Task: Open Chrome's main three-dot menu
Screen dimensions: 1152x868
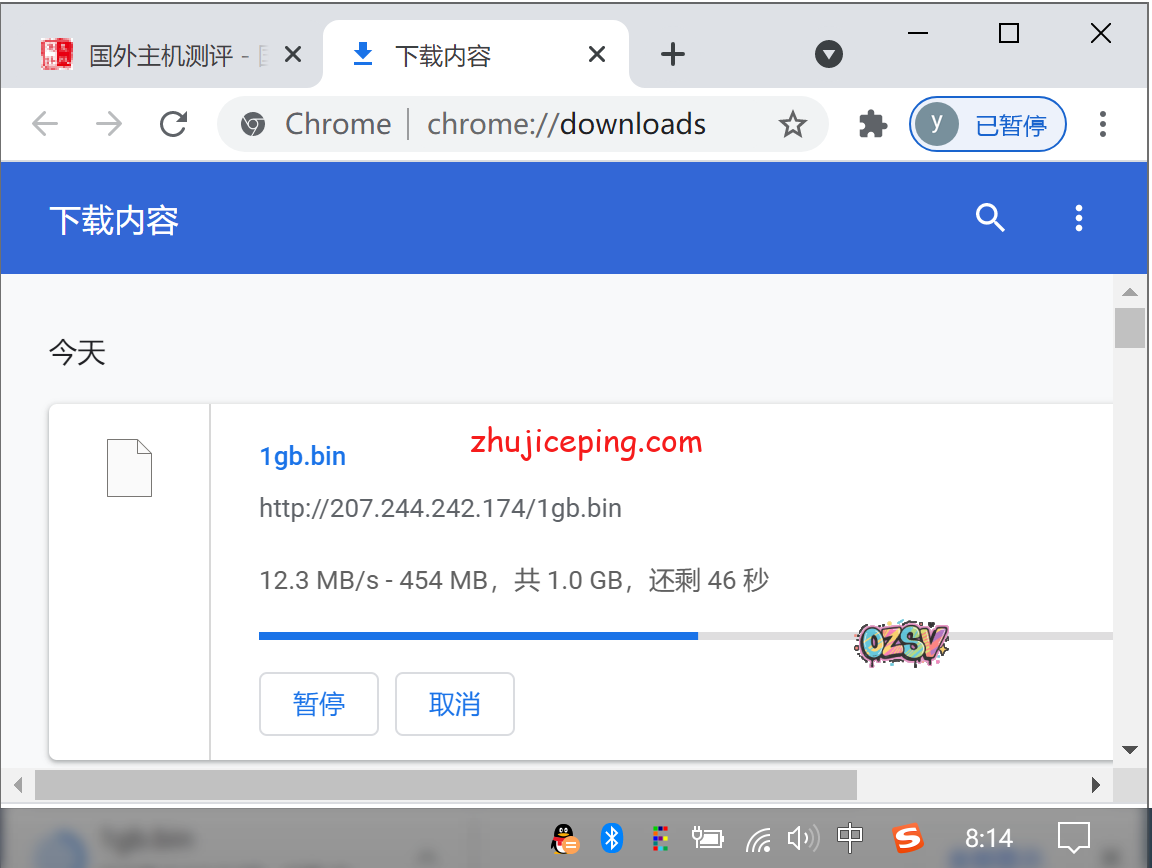Action: pos(1102,124)
